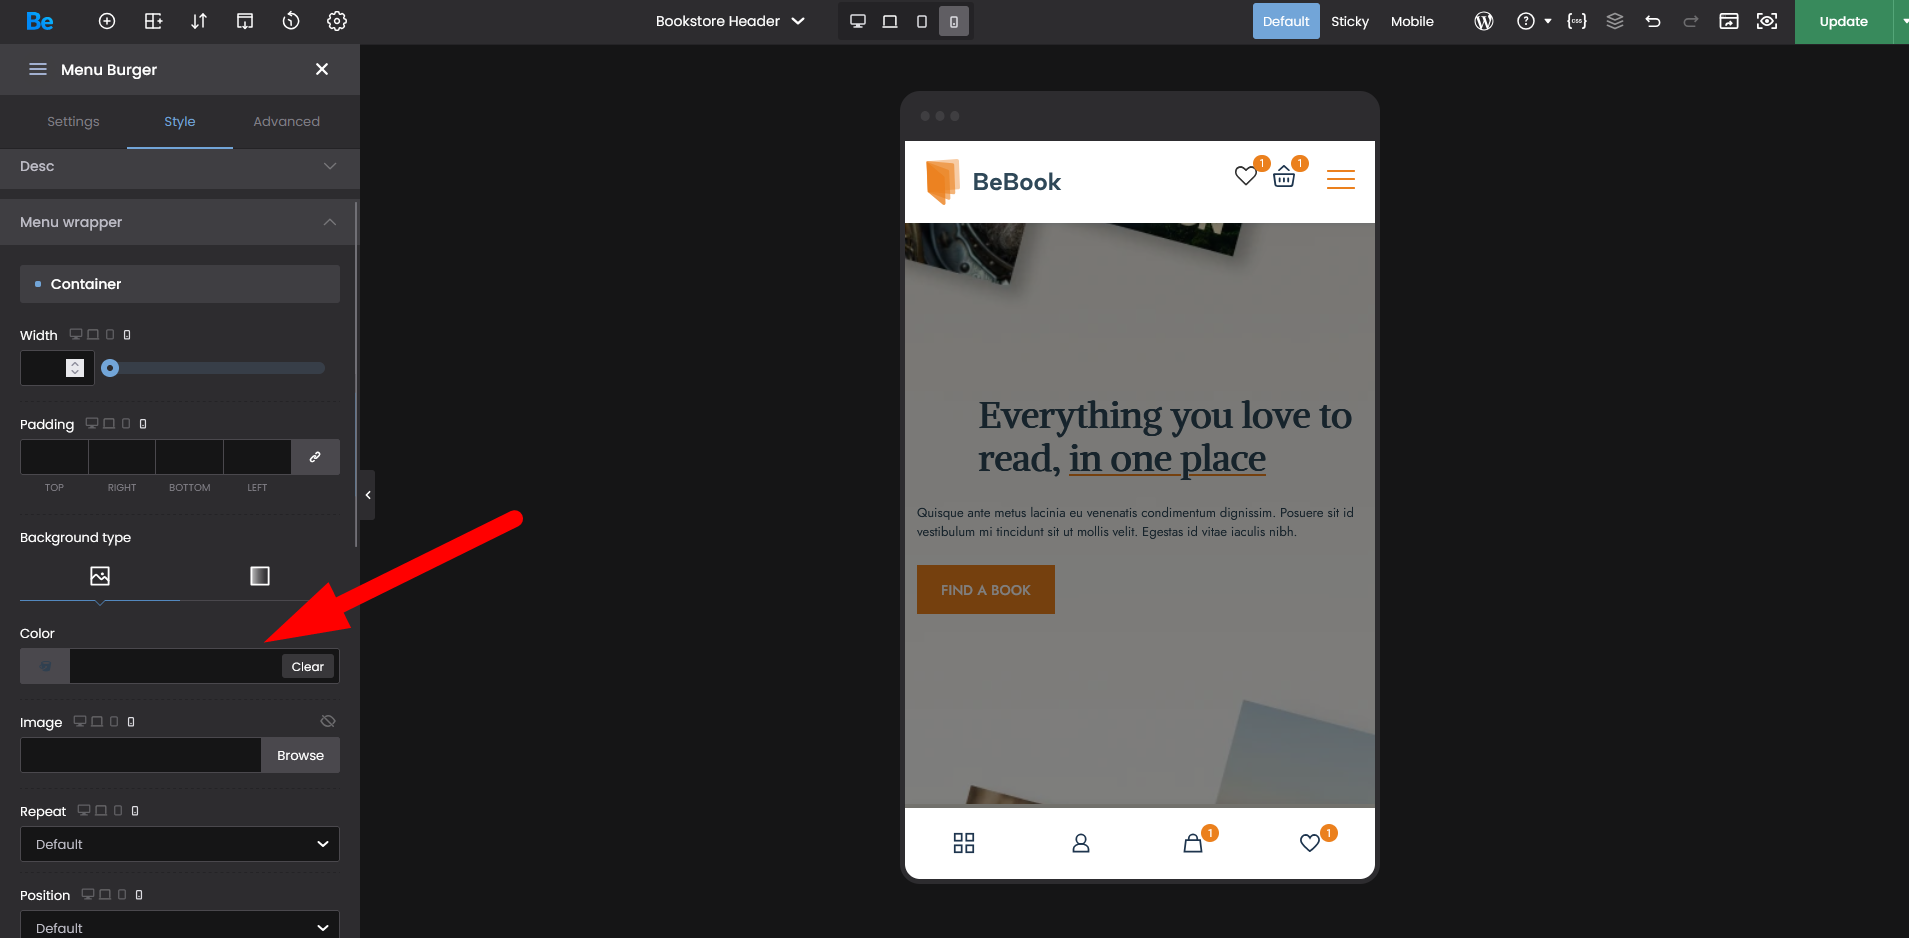Open the Repeat dropdown
Image resolution: width=1909 pixels, height=938 pixels.
click(180, 844)
